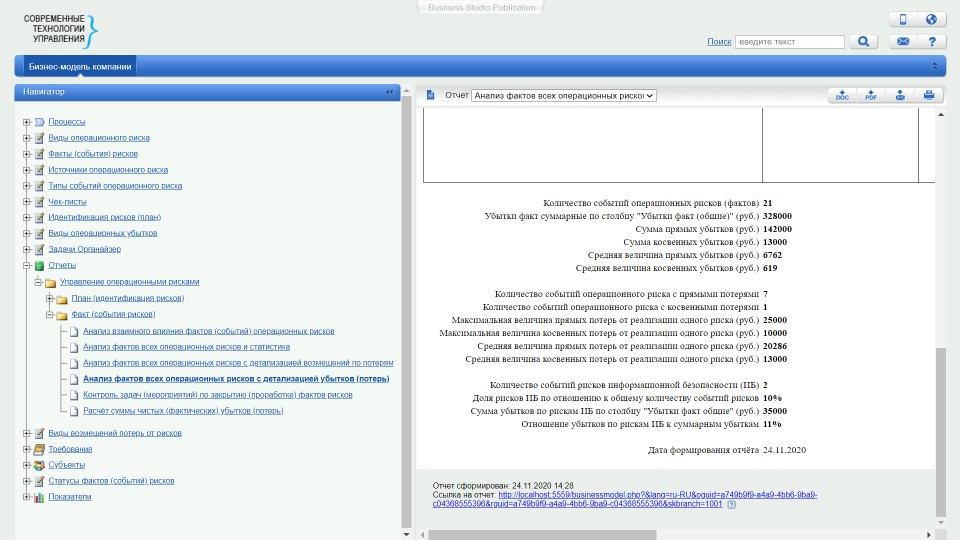This screenshot has width=960, height=540.
Task: Switch to the mobile version via the phone icon
Action: click(903, 20)
